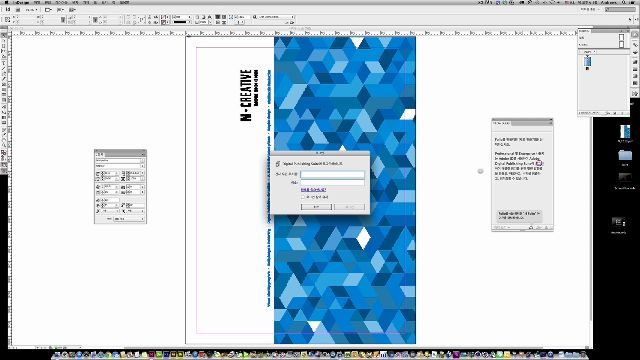Click the create new page icon in Pages panel
The width and height of the screenshot is (640, 360).
(x=615, y=113)
